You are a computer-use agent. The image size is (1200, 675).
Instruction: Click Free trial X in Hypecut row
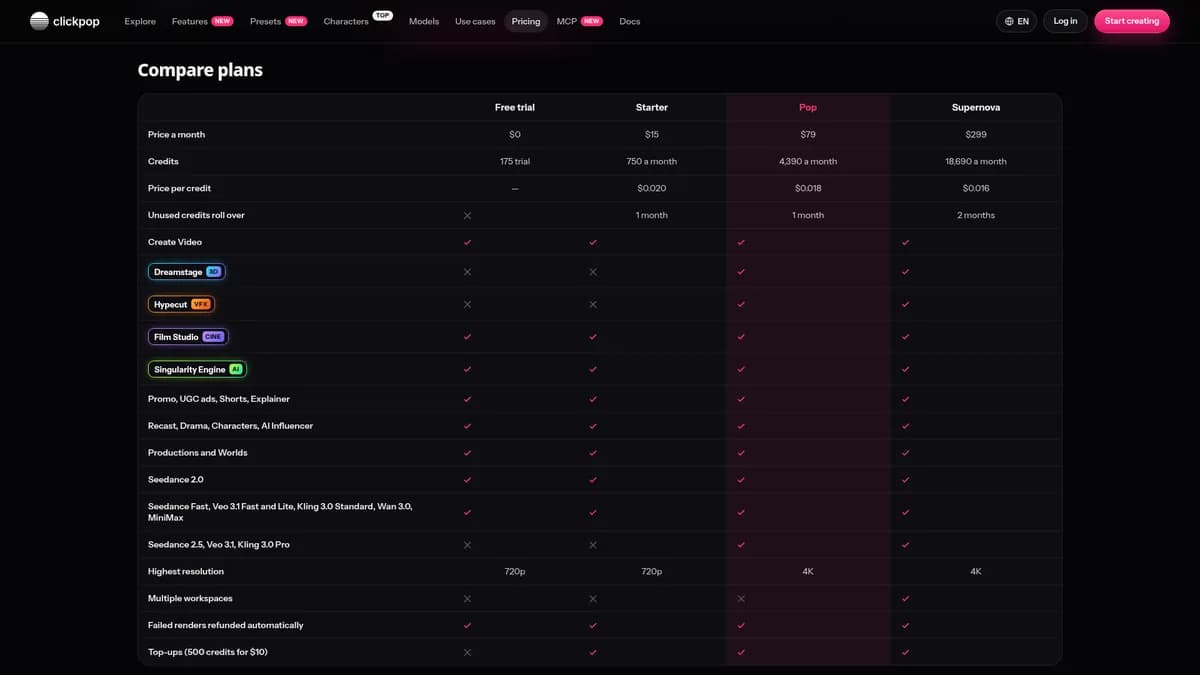coord(467,304)
